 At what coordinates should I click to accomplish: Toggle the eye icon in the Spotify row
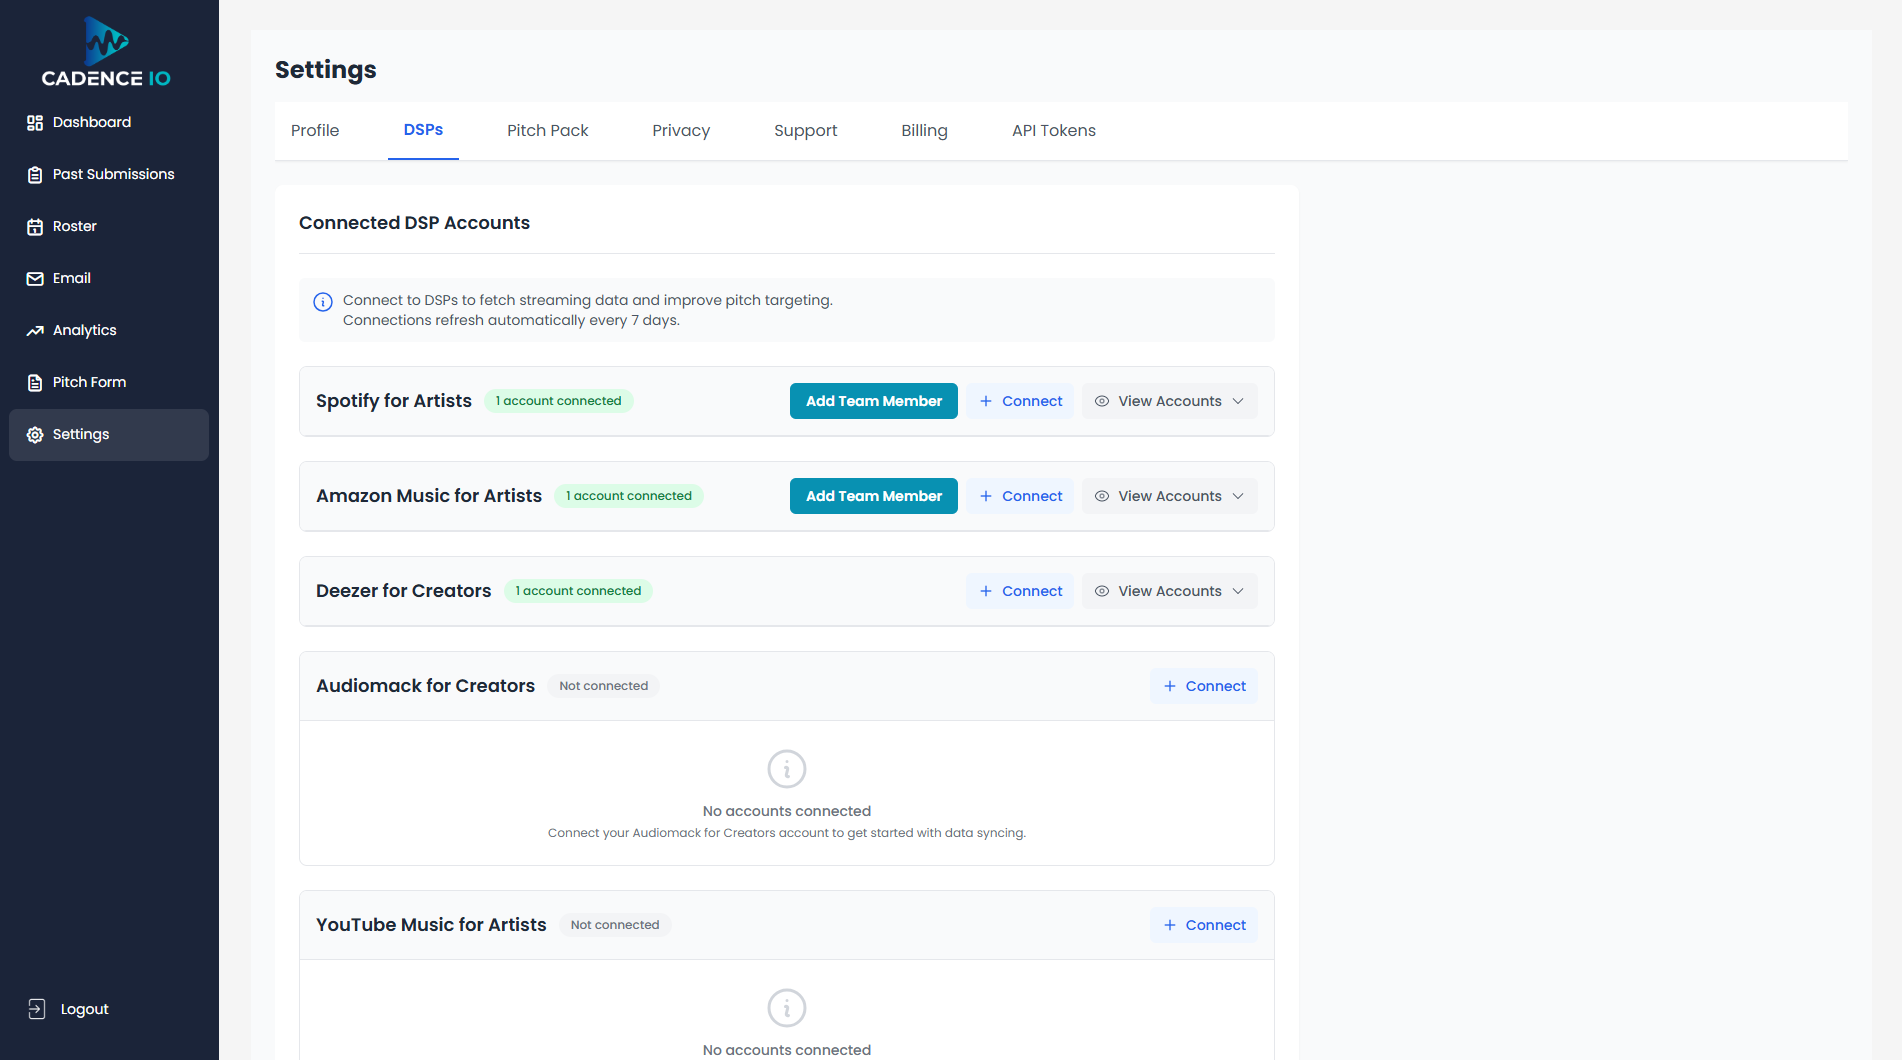[1102, 401]
